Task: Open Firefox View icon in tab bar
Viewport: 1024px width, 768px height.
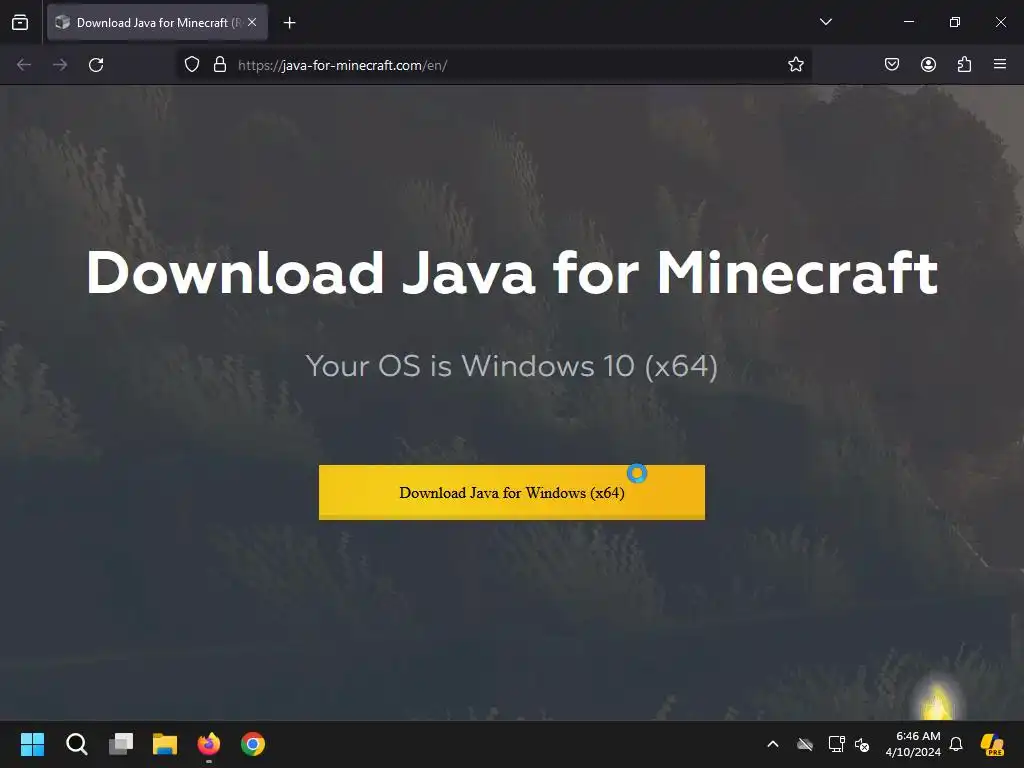Action: [x=20, y=22]
